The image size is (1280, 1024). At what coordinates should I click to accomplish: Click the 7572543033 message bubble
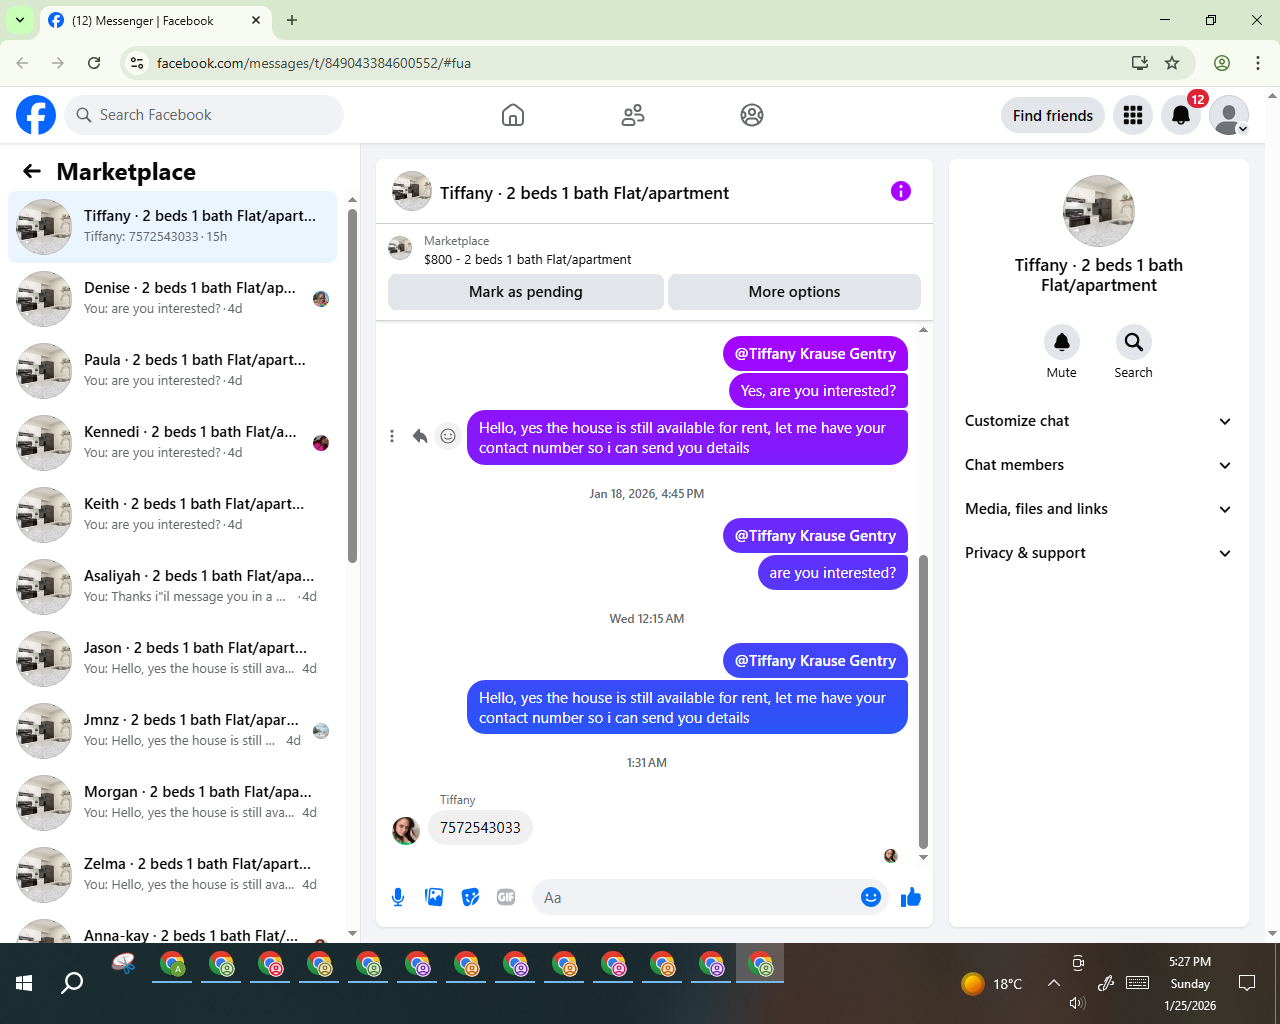(x=480, y=828)
